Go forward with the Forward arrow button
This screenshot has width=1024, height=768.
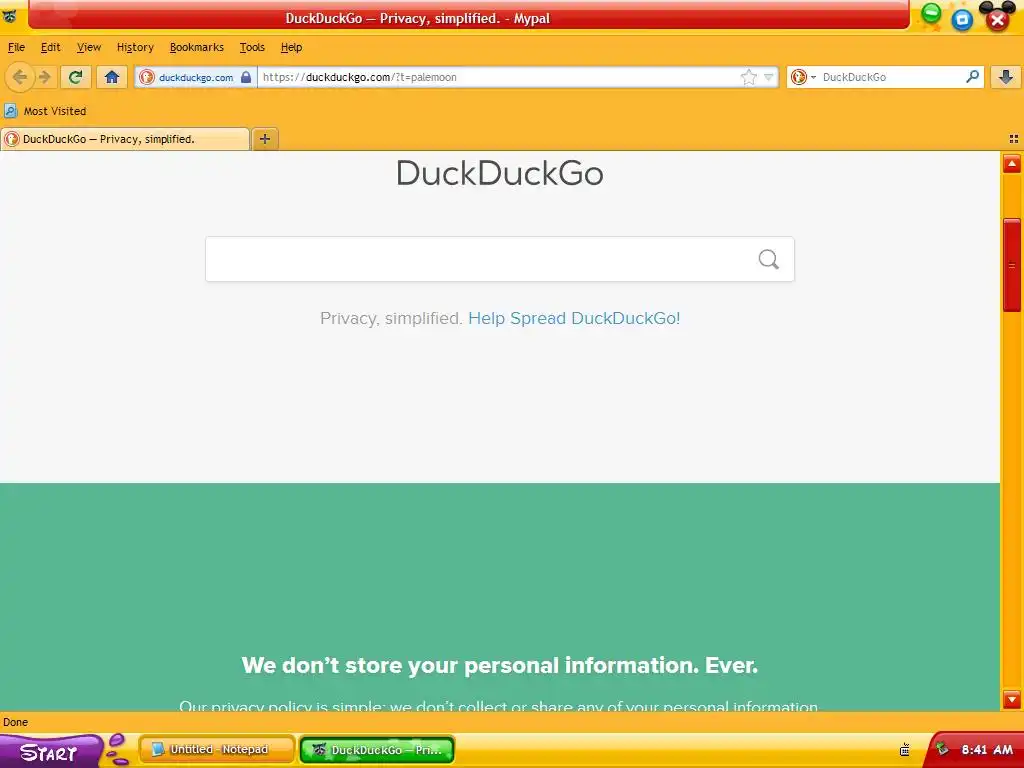click(x=45, y=77)
